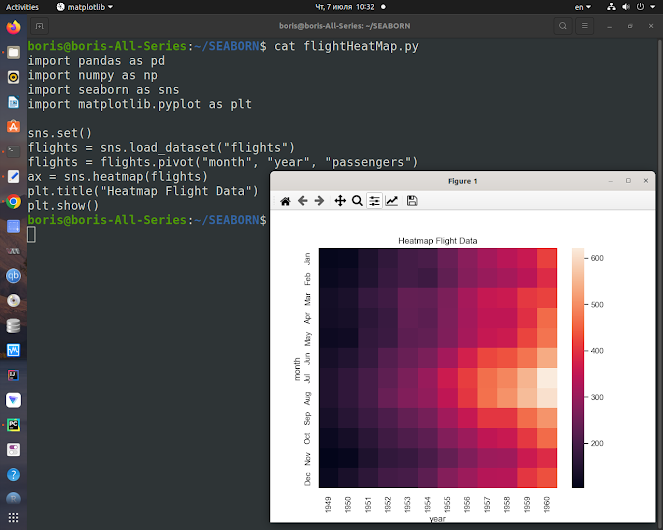Viewport: 663px width, 530px height.
Task: Launch PyCharm from the dock
Action: coord(14,425)
